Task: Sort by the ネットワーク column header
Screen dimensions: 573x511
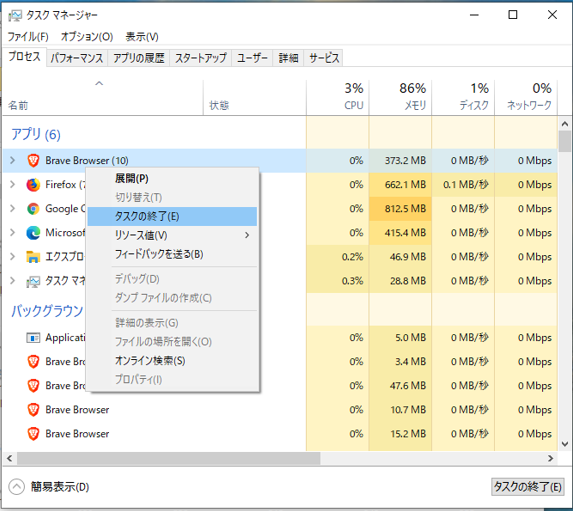Action: click(526, 97)
